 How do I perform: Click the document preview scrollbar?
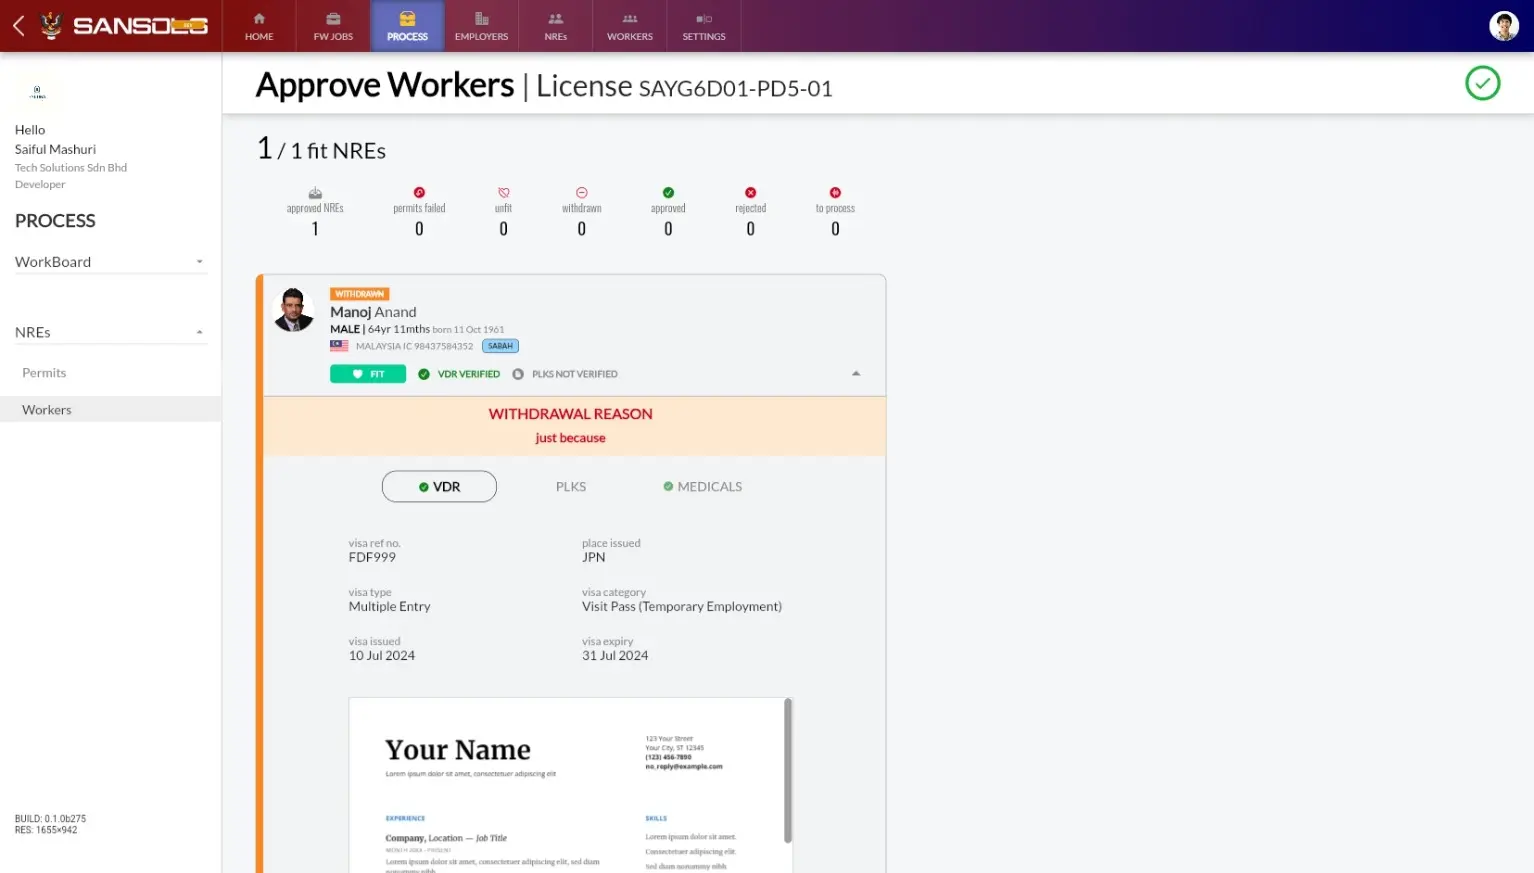pos(788,770)
